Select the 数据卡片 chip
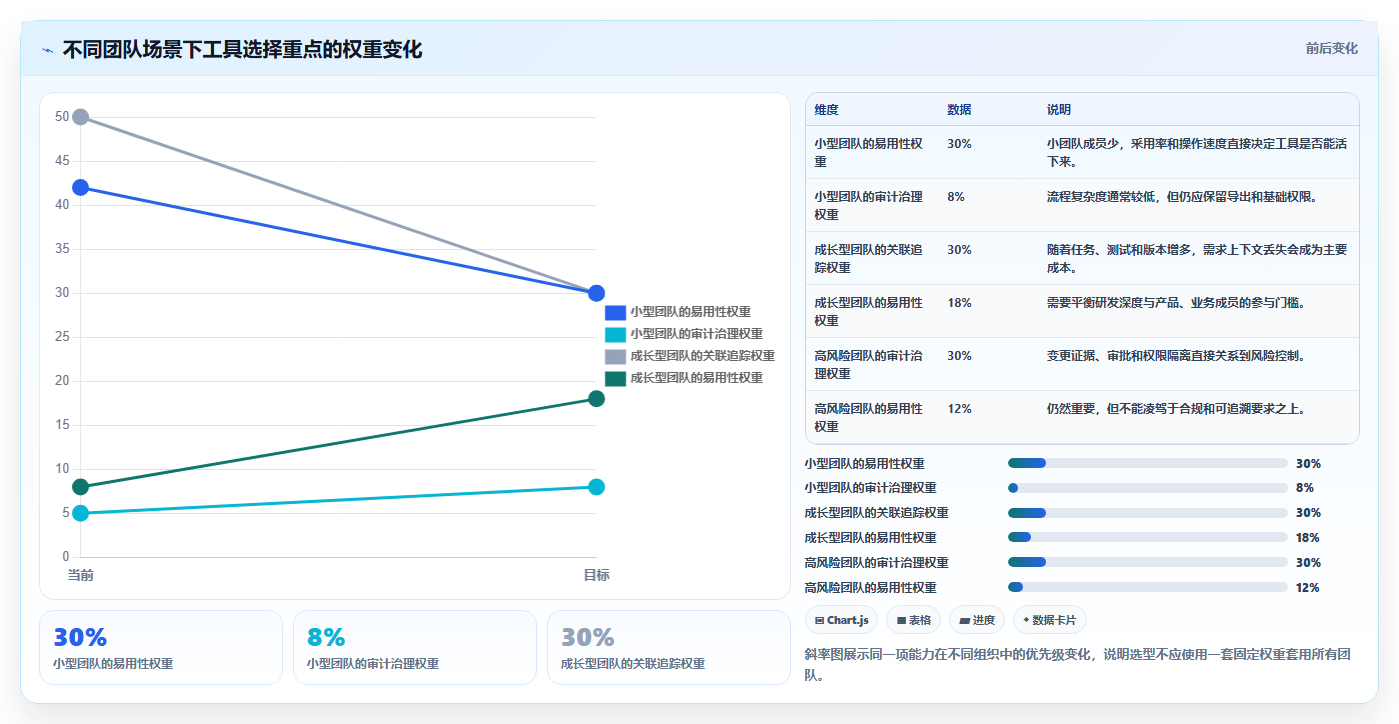Image resolution: width=1399 pixels, height=724 pixels. point(1049,620)
